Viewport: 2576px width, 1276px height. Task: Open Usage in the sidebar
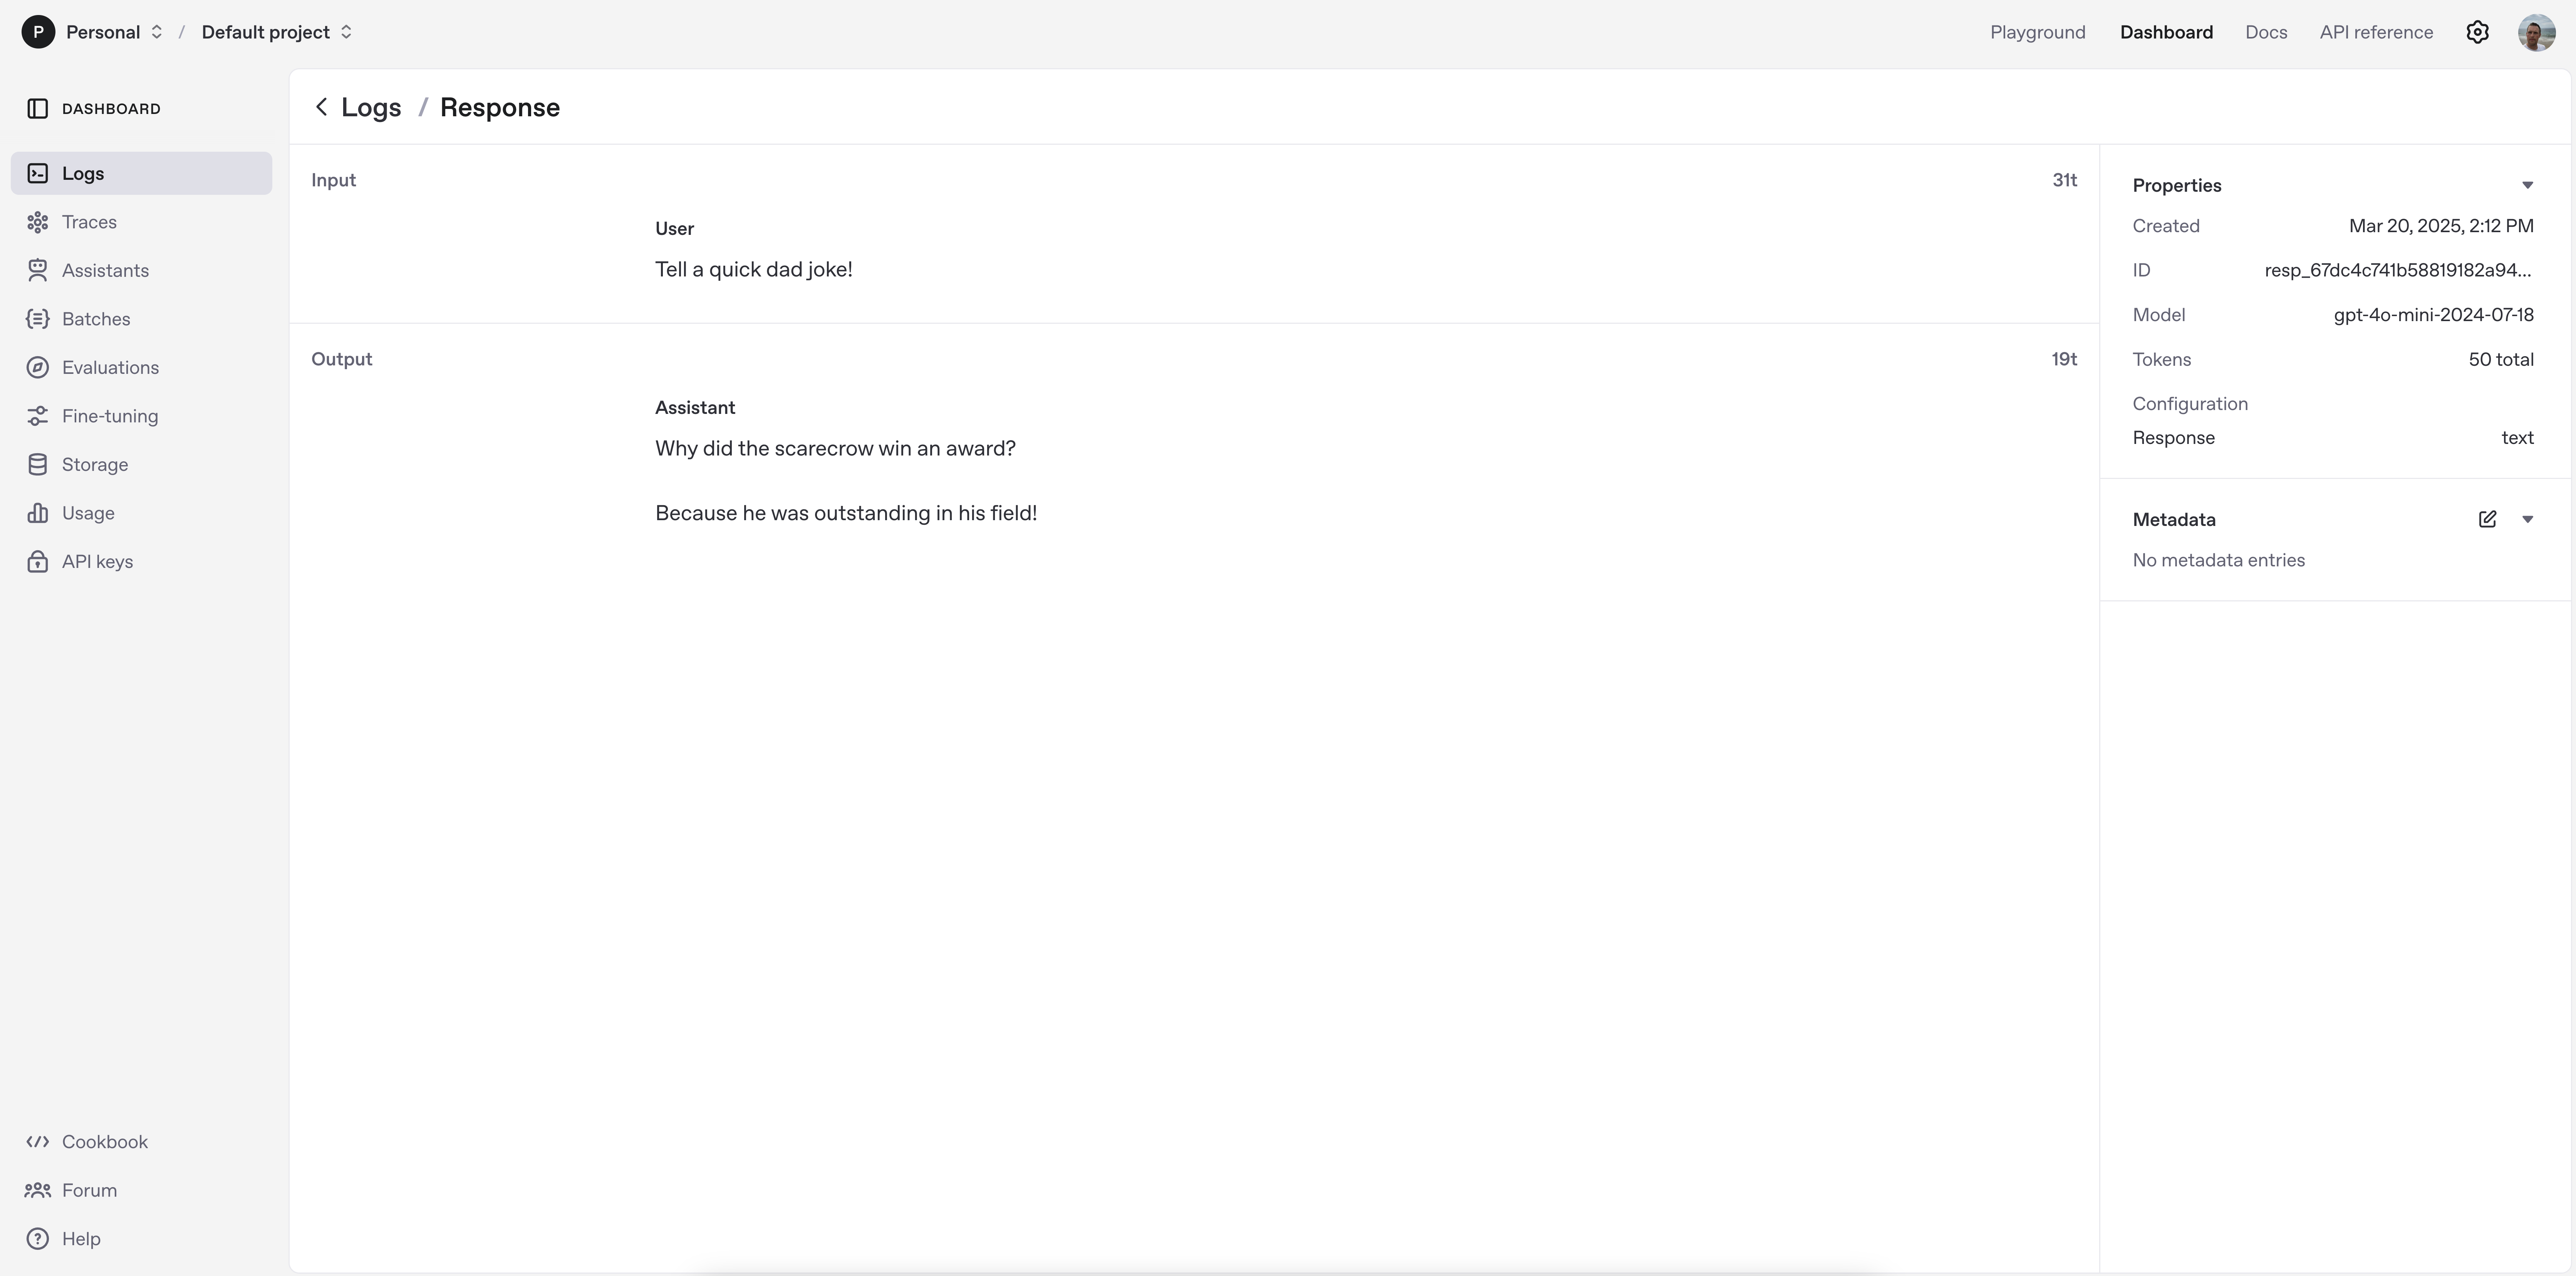click(141, 513)
